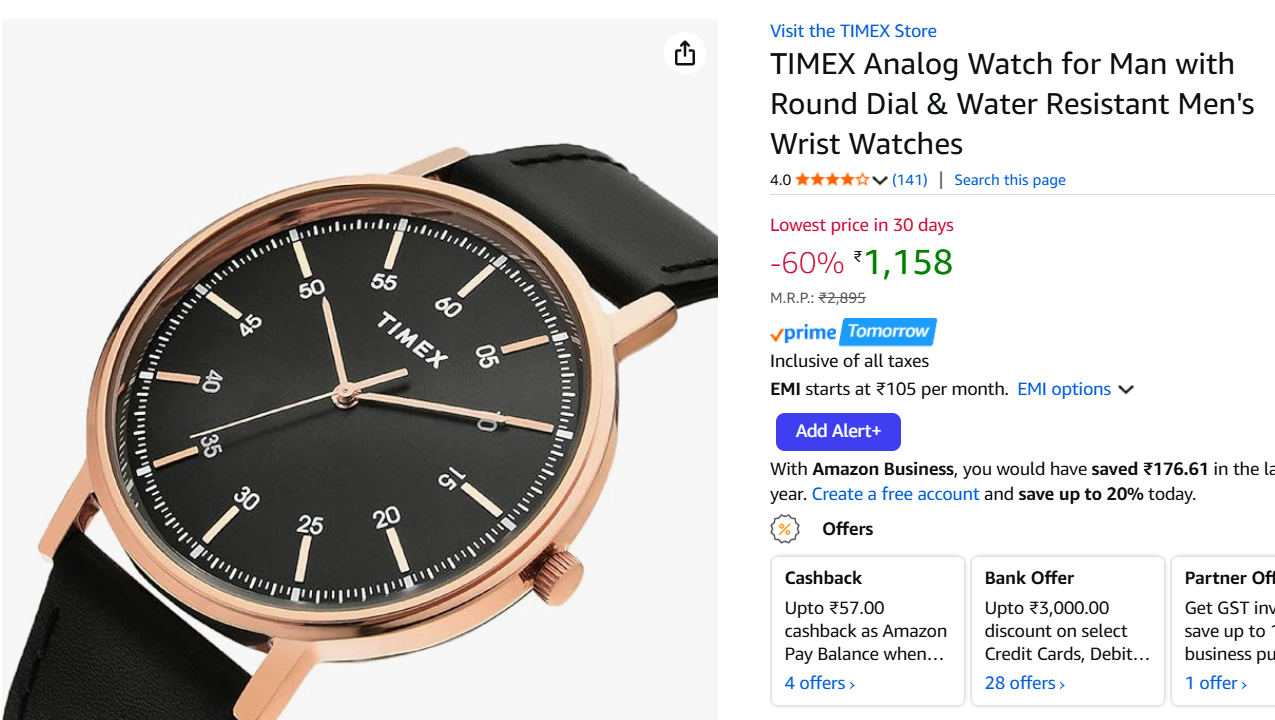
Task: Open the 28 offers bank link
Action: tap(1024, 683)
